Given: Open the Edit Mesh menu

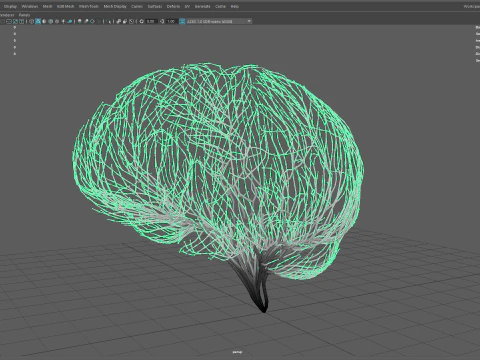Looking at the screenshot, I should [x=65, y=6].
